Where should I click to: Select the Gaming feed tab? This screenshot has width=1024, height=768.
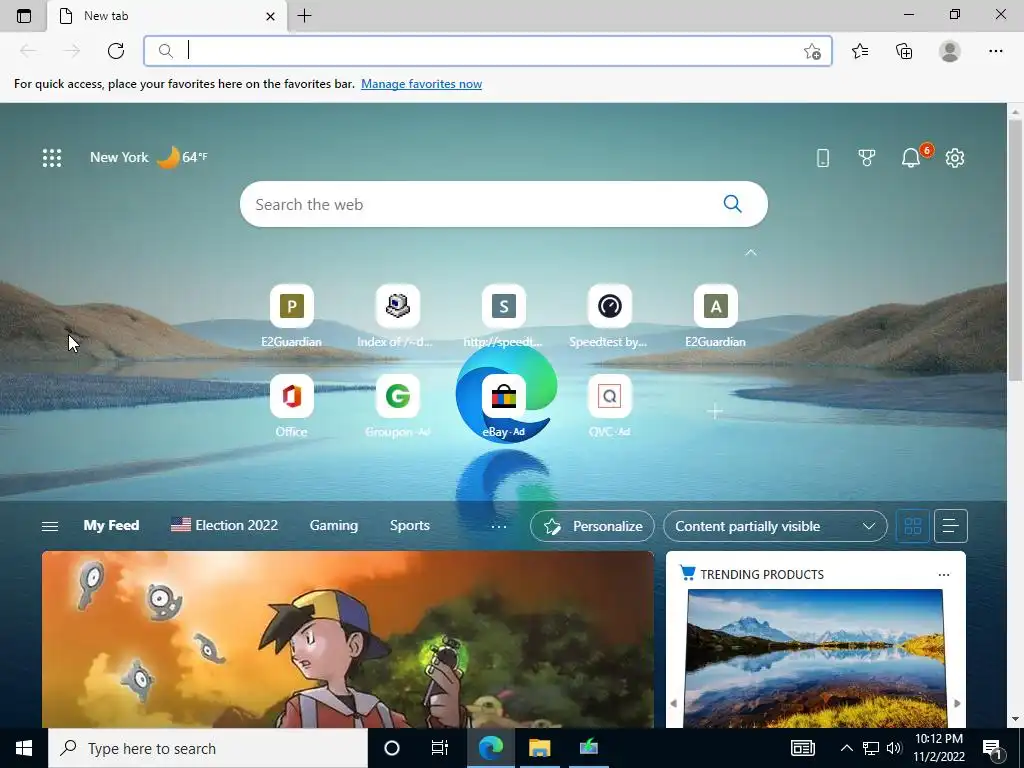(x=334, y=525)
